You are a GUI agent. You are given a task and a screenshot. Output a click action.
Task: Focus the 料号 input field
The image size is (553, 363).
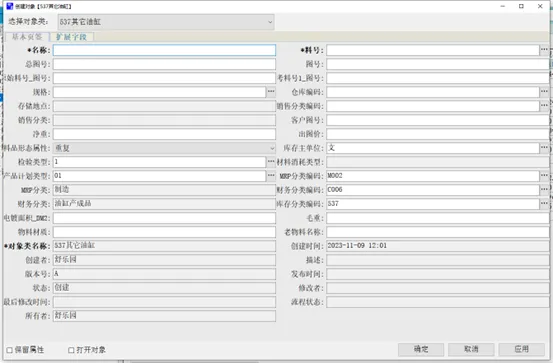coord(433,50)
